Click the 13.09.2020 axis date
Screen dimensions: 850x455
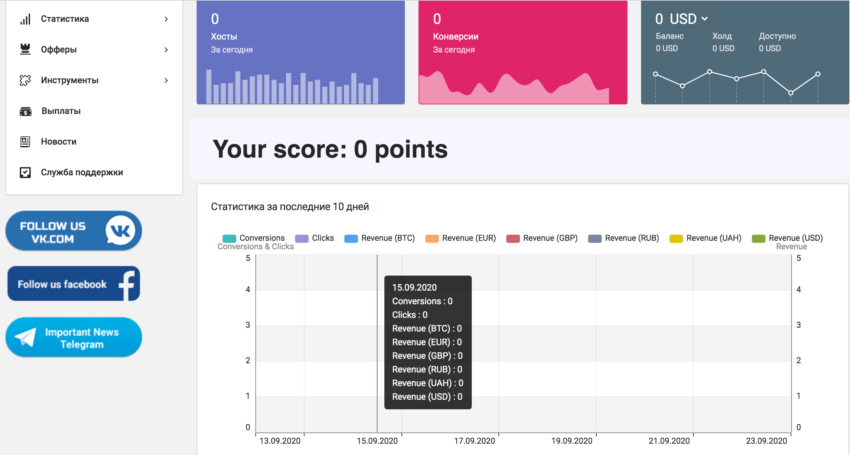coord(279,441)
